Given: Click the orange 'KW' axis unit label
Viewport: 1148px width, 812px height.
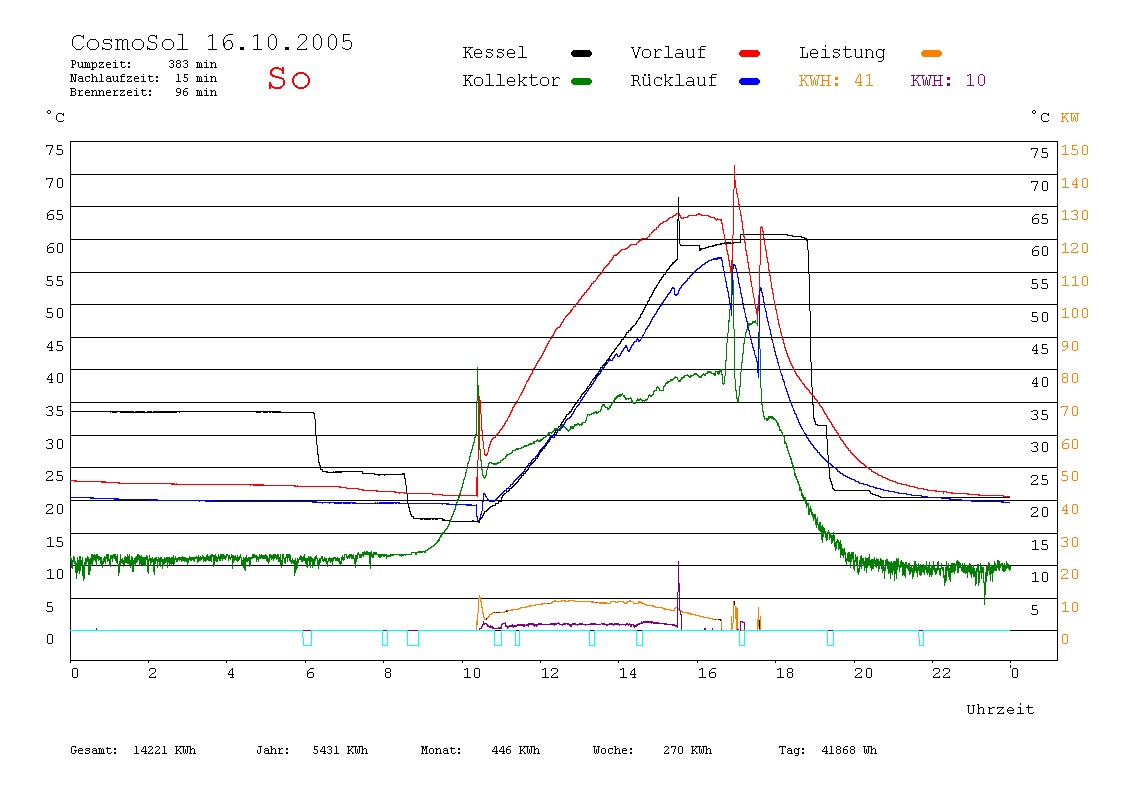Looking at the screenshot, I should click(x=1070, y=117).
